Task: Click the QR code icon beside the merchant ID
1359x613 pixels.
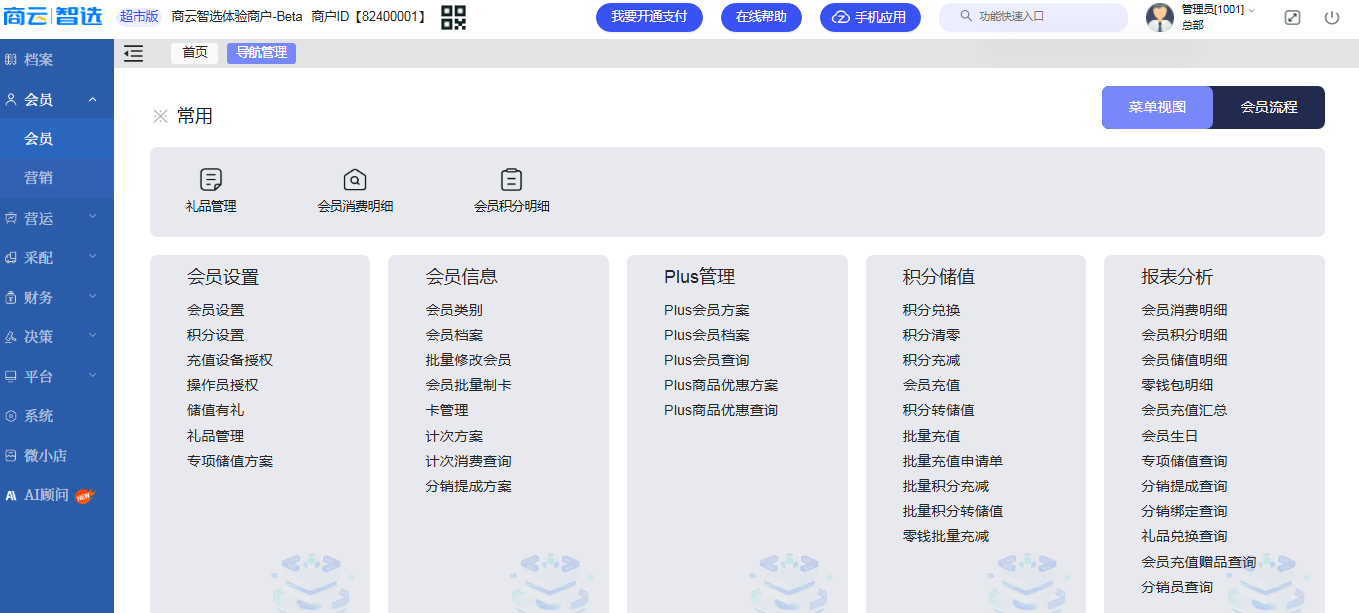Action: (453, 17)
